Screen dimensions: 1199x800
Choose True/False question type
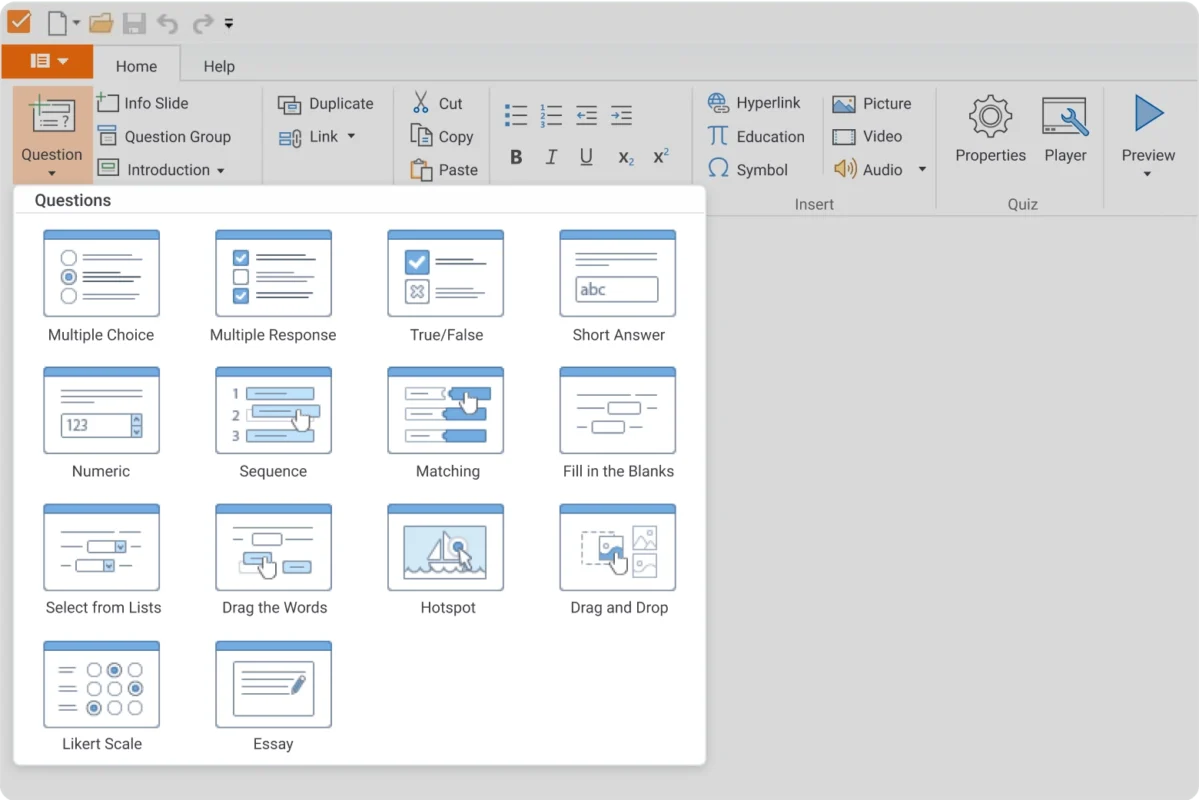[x=446, y=286]
